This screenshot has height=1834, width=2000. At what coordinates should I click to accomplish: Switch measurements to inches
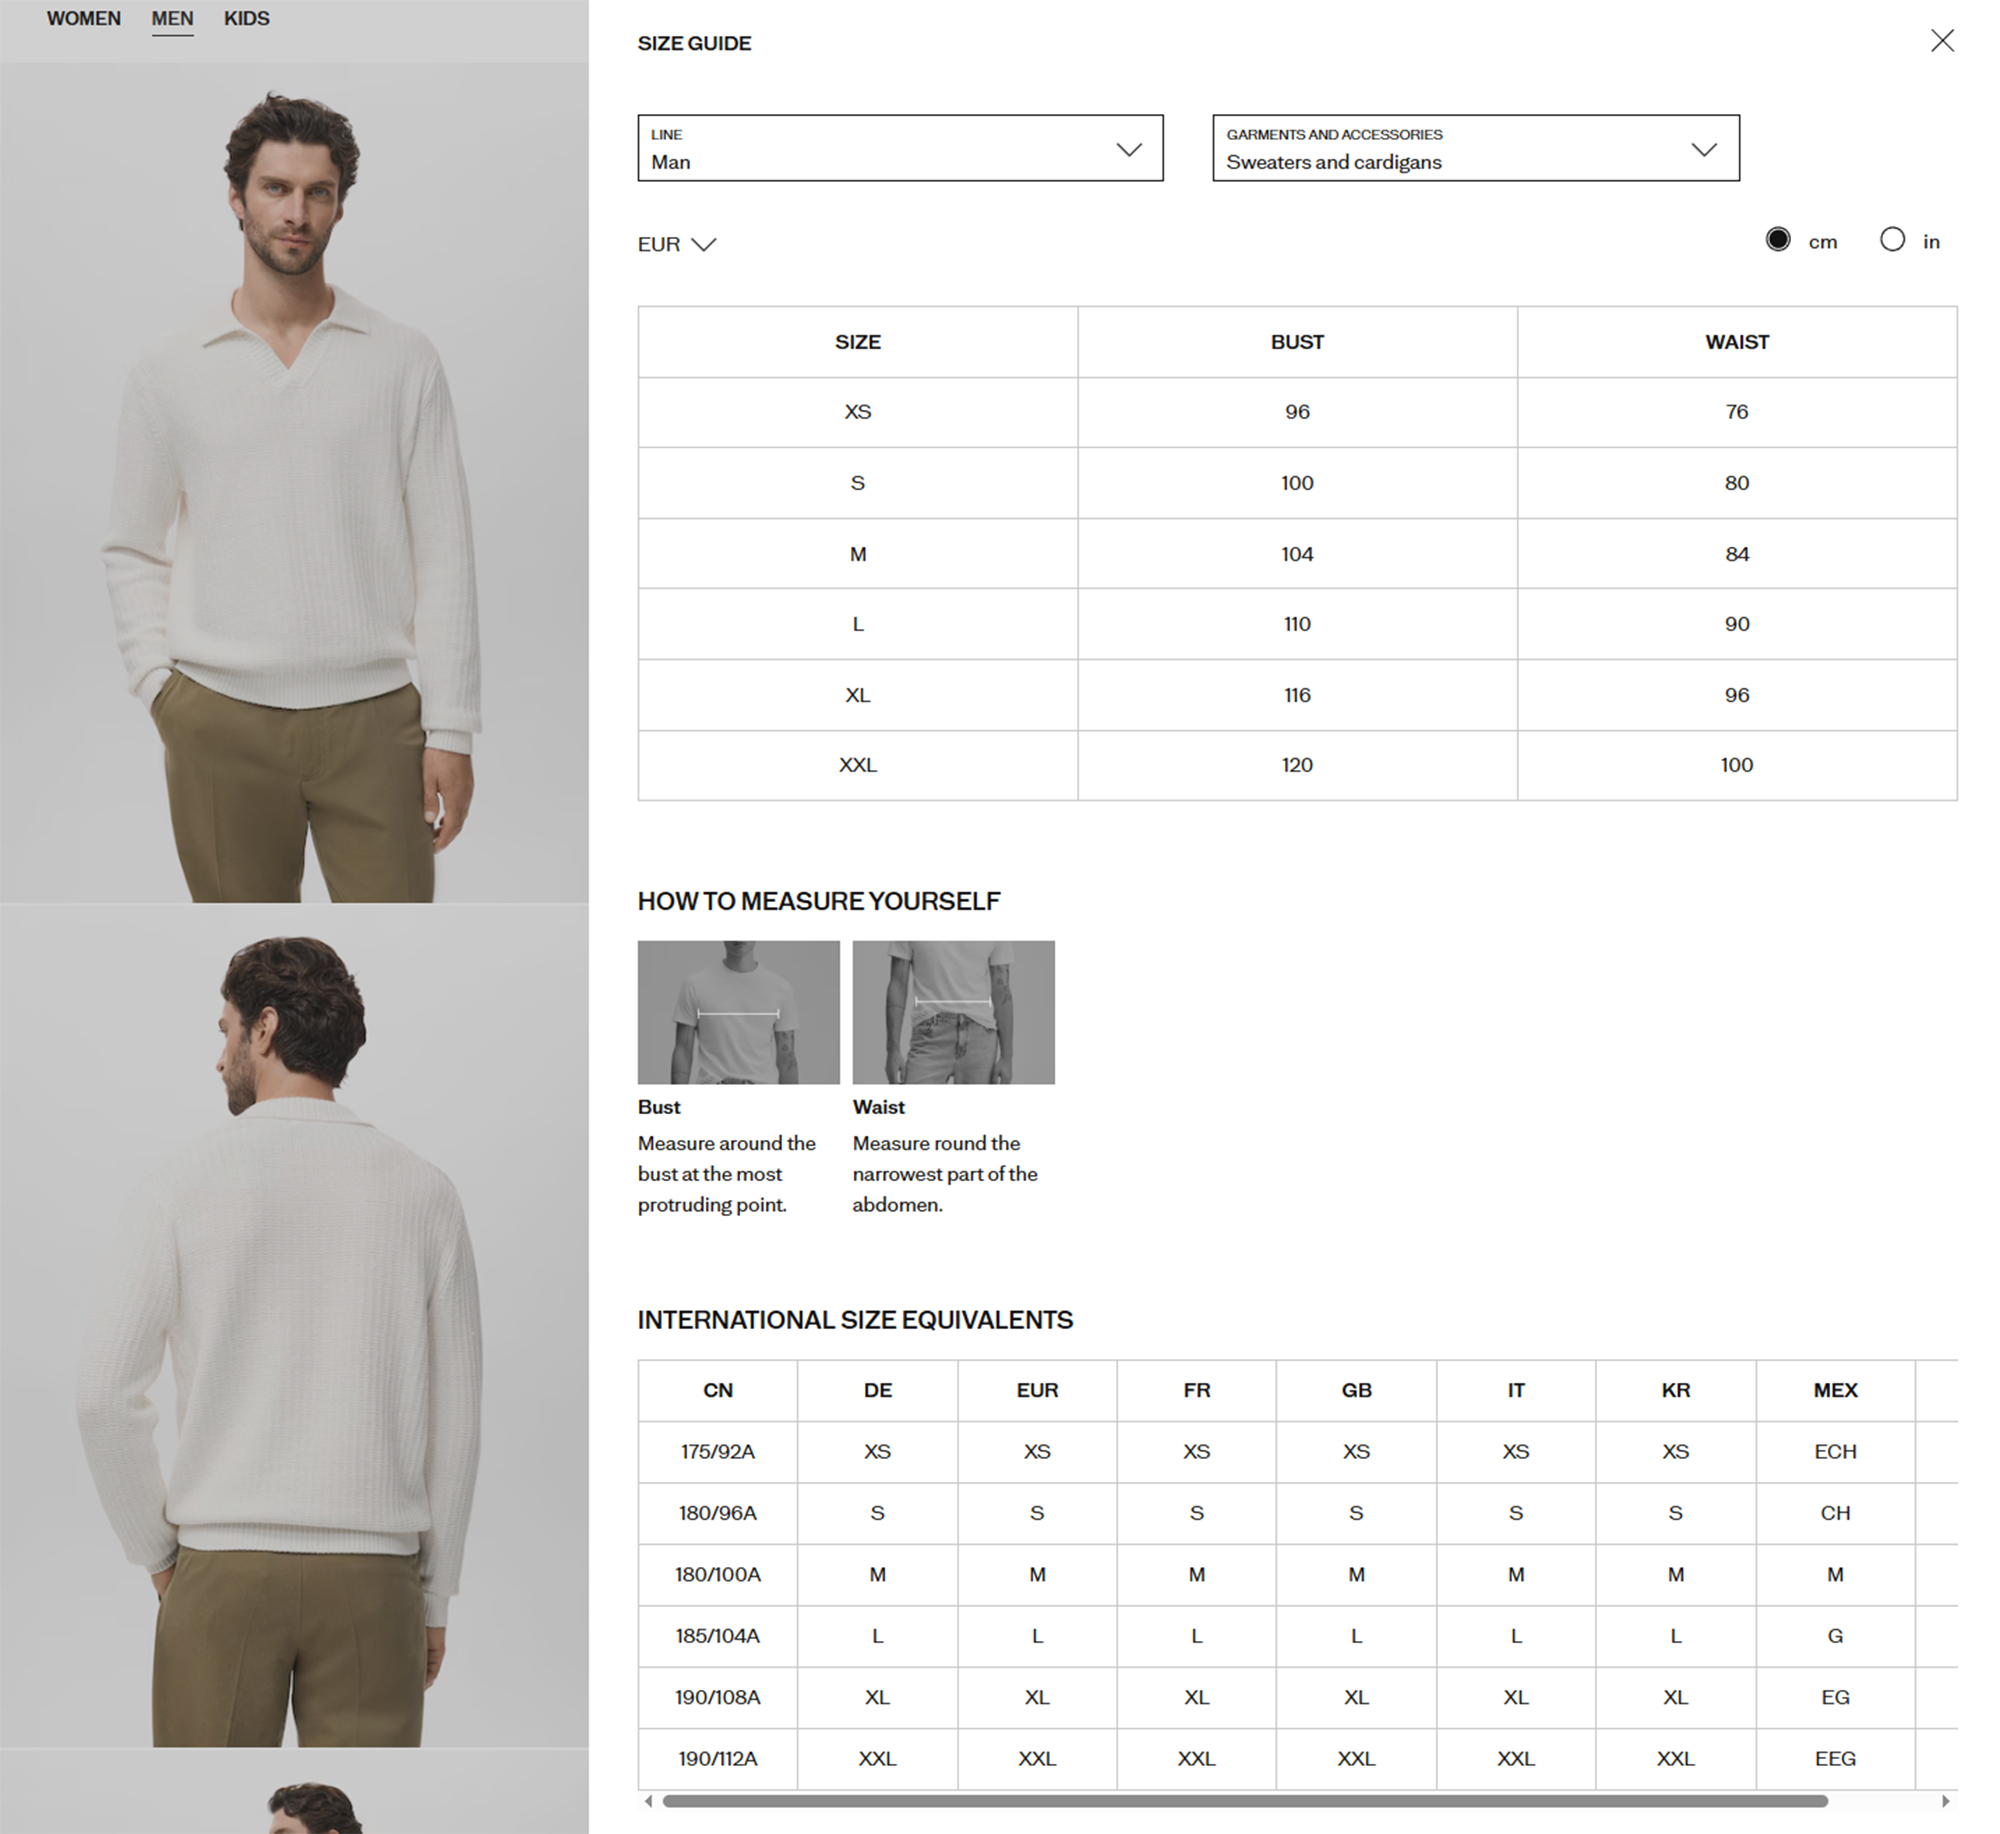pyautogui.click(x=1891, y=240)
